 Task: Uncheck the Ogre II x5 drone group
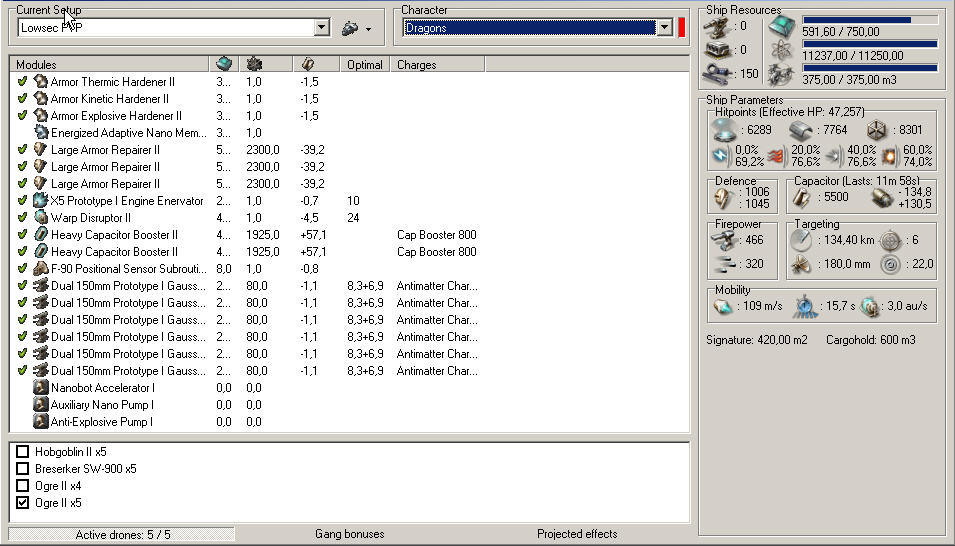23,503
